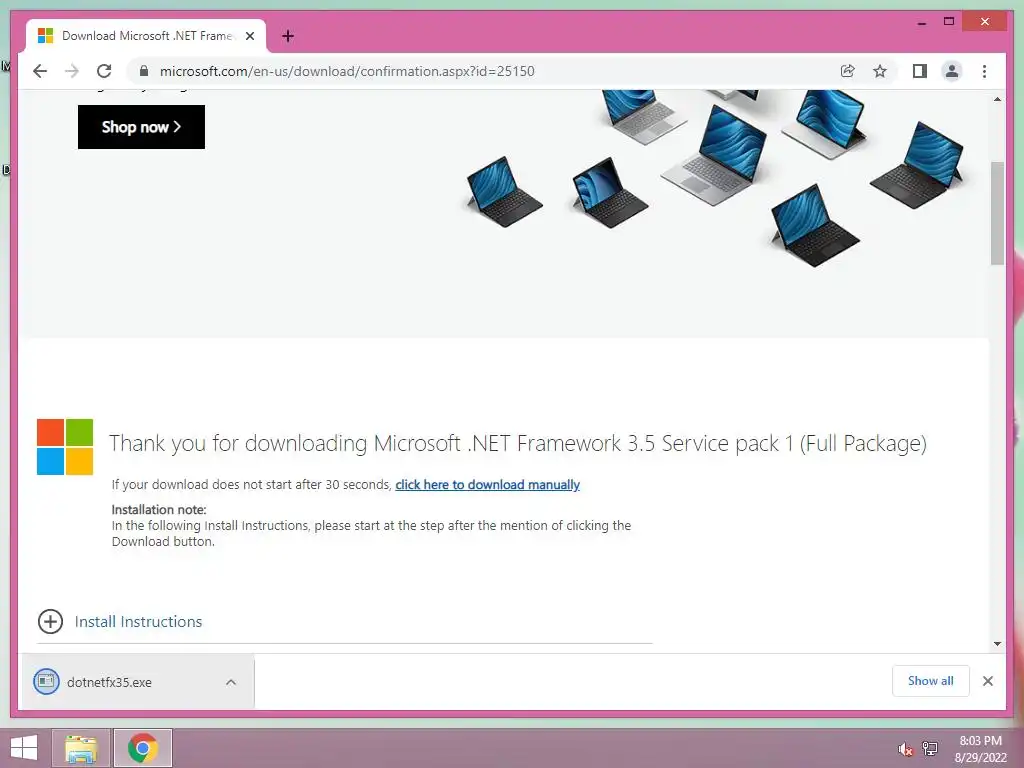
Task: Minimize the Chrome window
Action: (x=921, y=22)
